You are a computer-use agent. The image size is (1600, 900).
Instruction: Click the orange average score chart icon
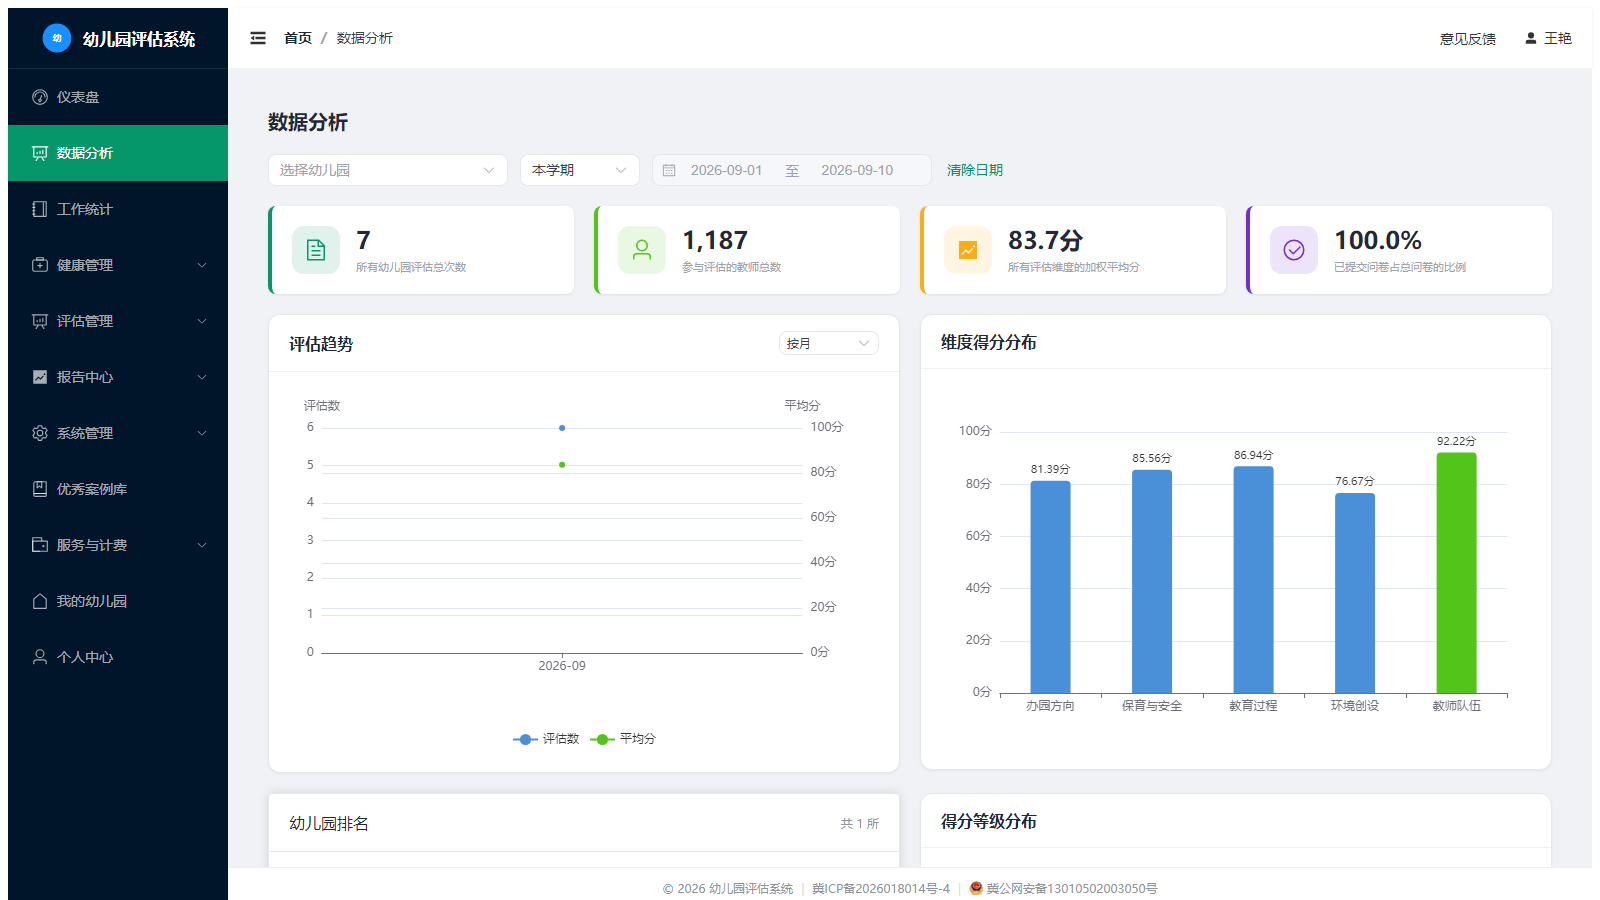(968, 250)
